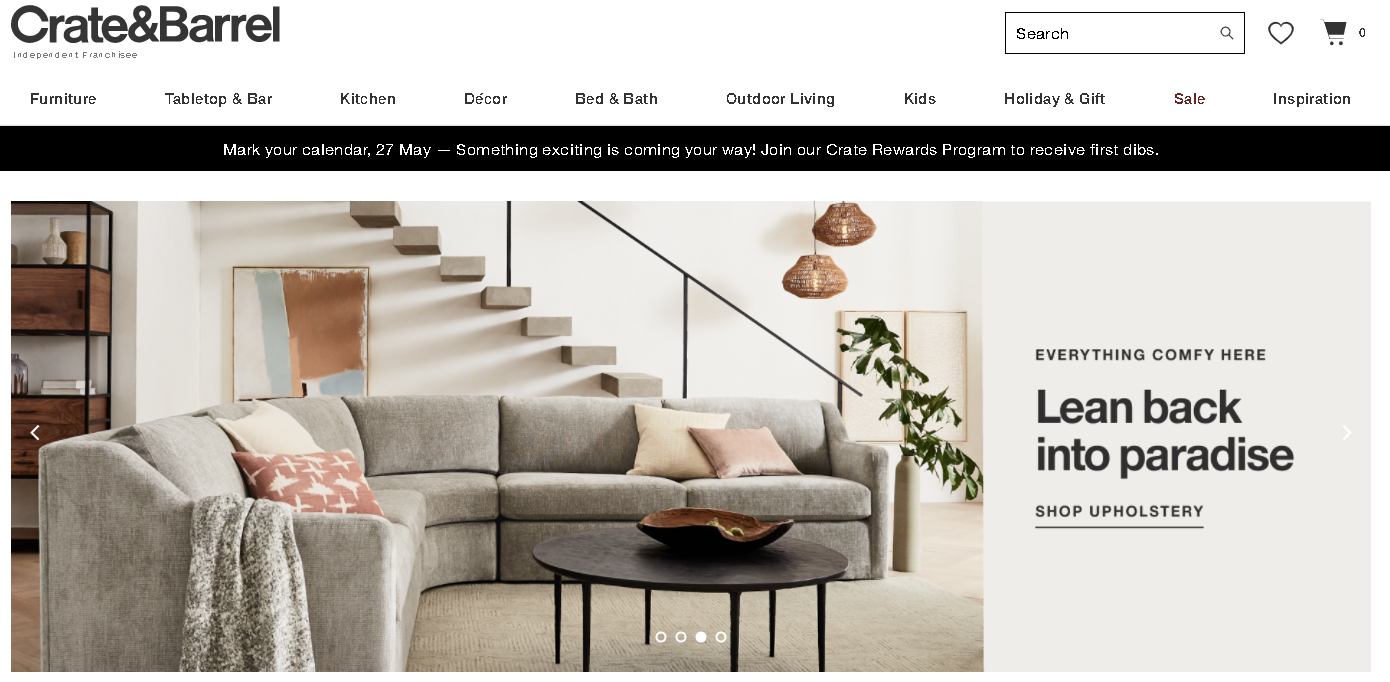The height and width of the screenshot is (682, 1390).
Task: Click the search magnifier icon
Action: click(x=1226, y=33)
